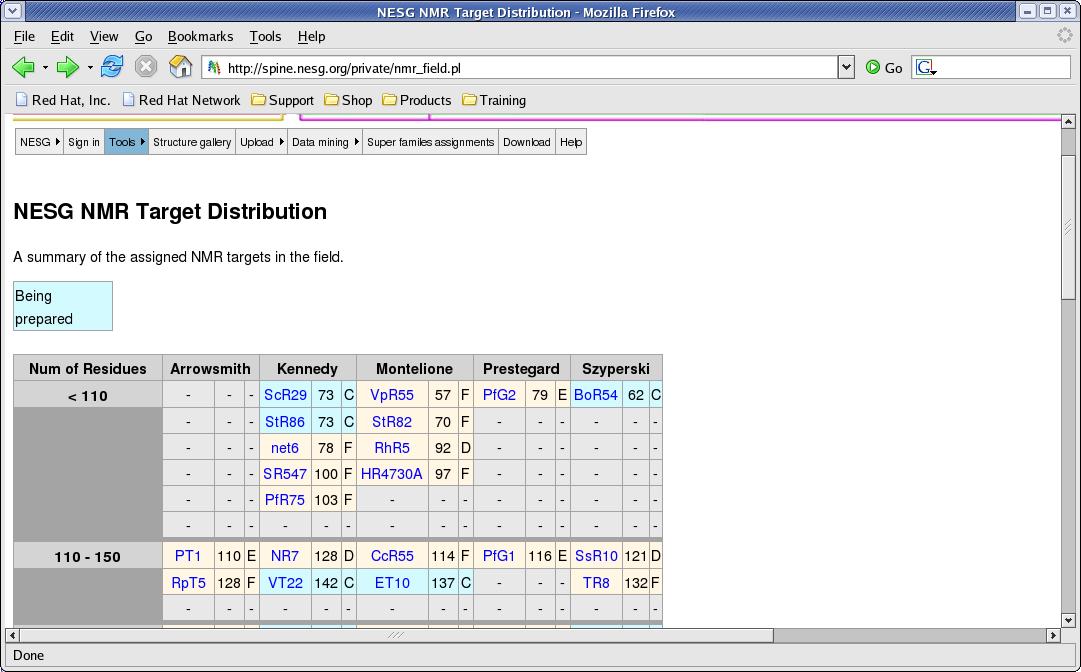Click the green Go button icon
This screenshot has width=1081, height=672.
[x=873, y=67]
